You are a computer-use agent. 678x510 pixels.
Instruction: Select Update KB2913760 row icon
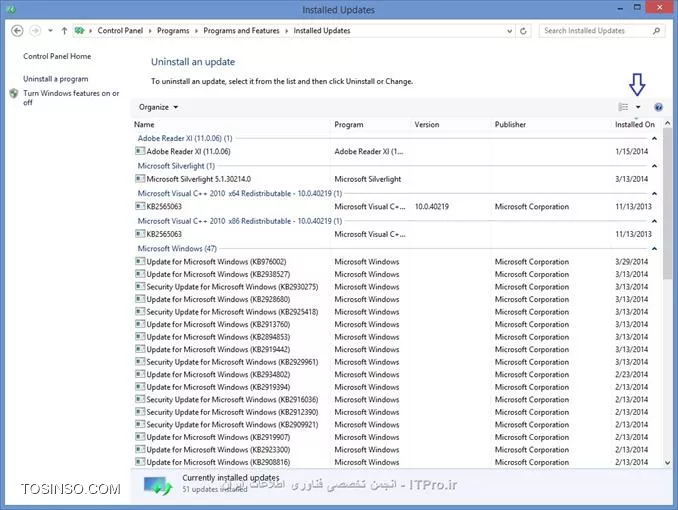(140, 324)
